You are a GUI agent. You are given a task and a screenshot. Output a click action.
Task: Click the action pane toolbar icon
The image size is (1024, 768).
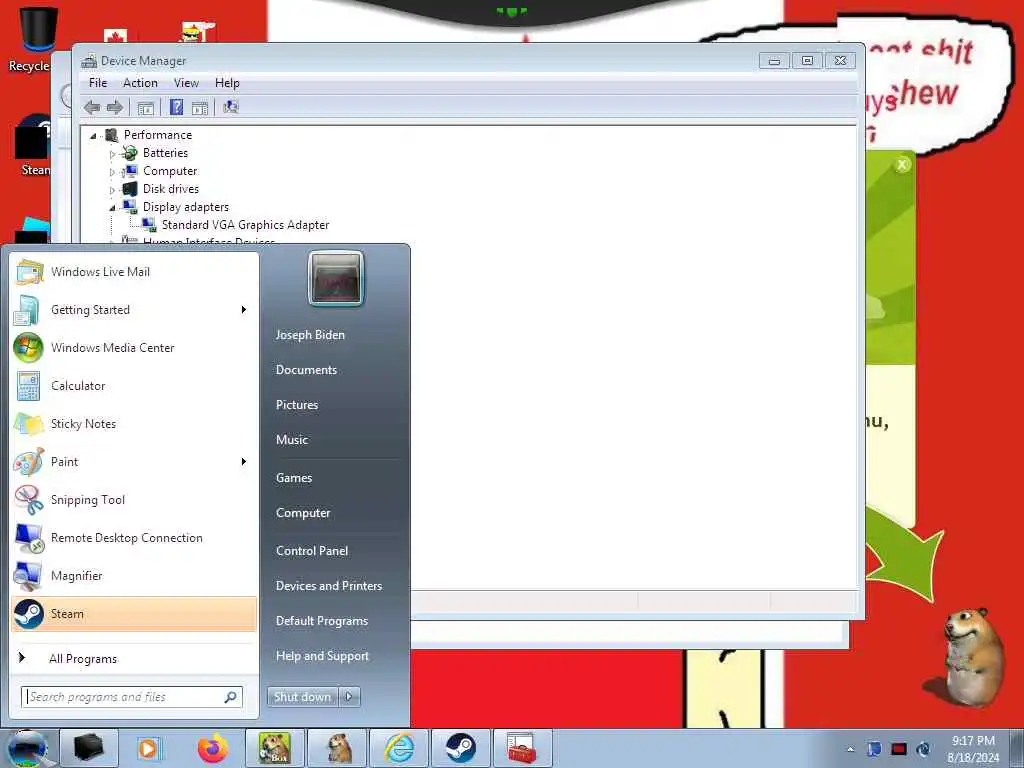[x=200, y=108]
